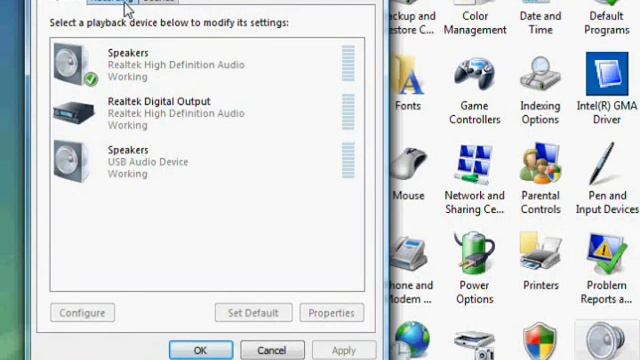Image resolution: width=640 pixels, height=360 pixels.
Task: Select the Realtek Digital Output device
Action: coord(207,113)
